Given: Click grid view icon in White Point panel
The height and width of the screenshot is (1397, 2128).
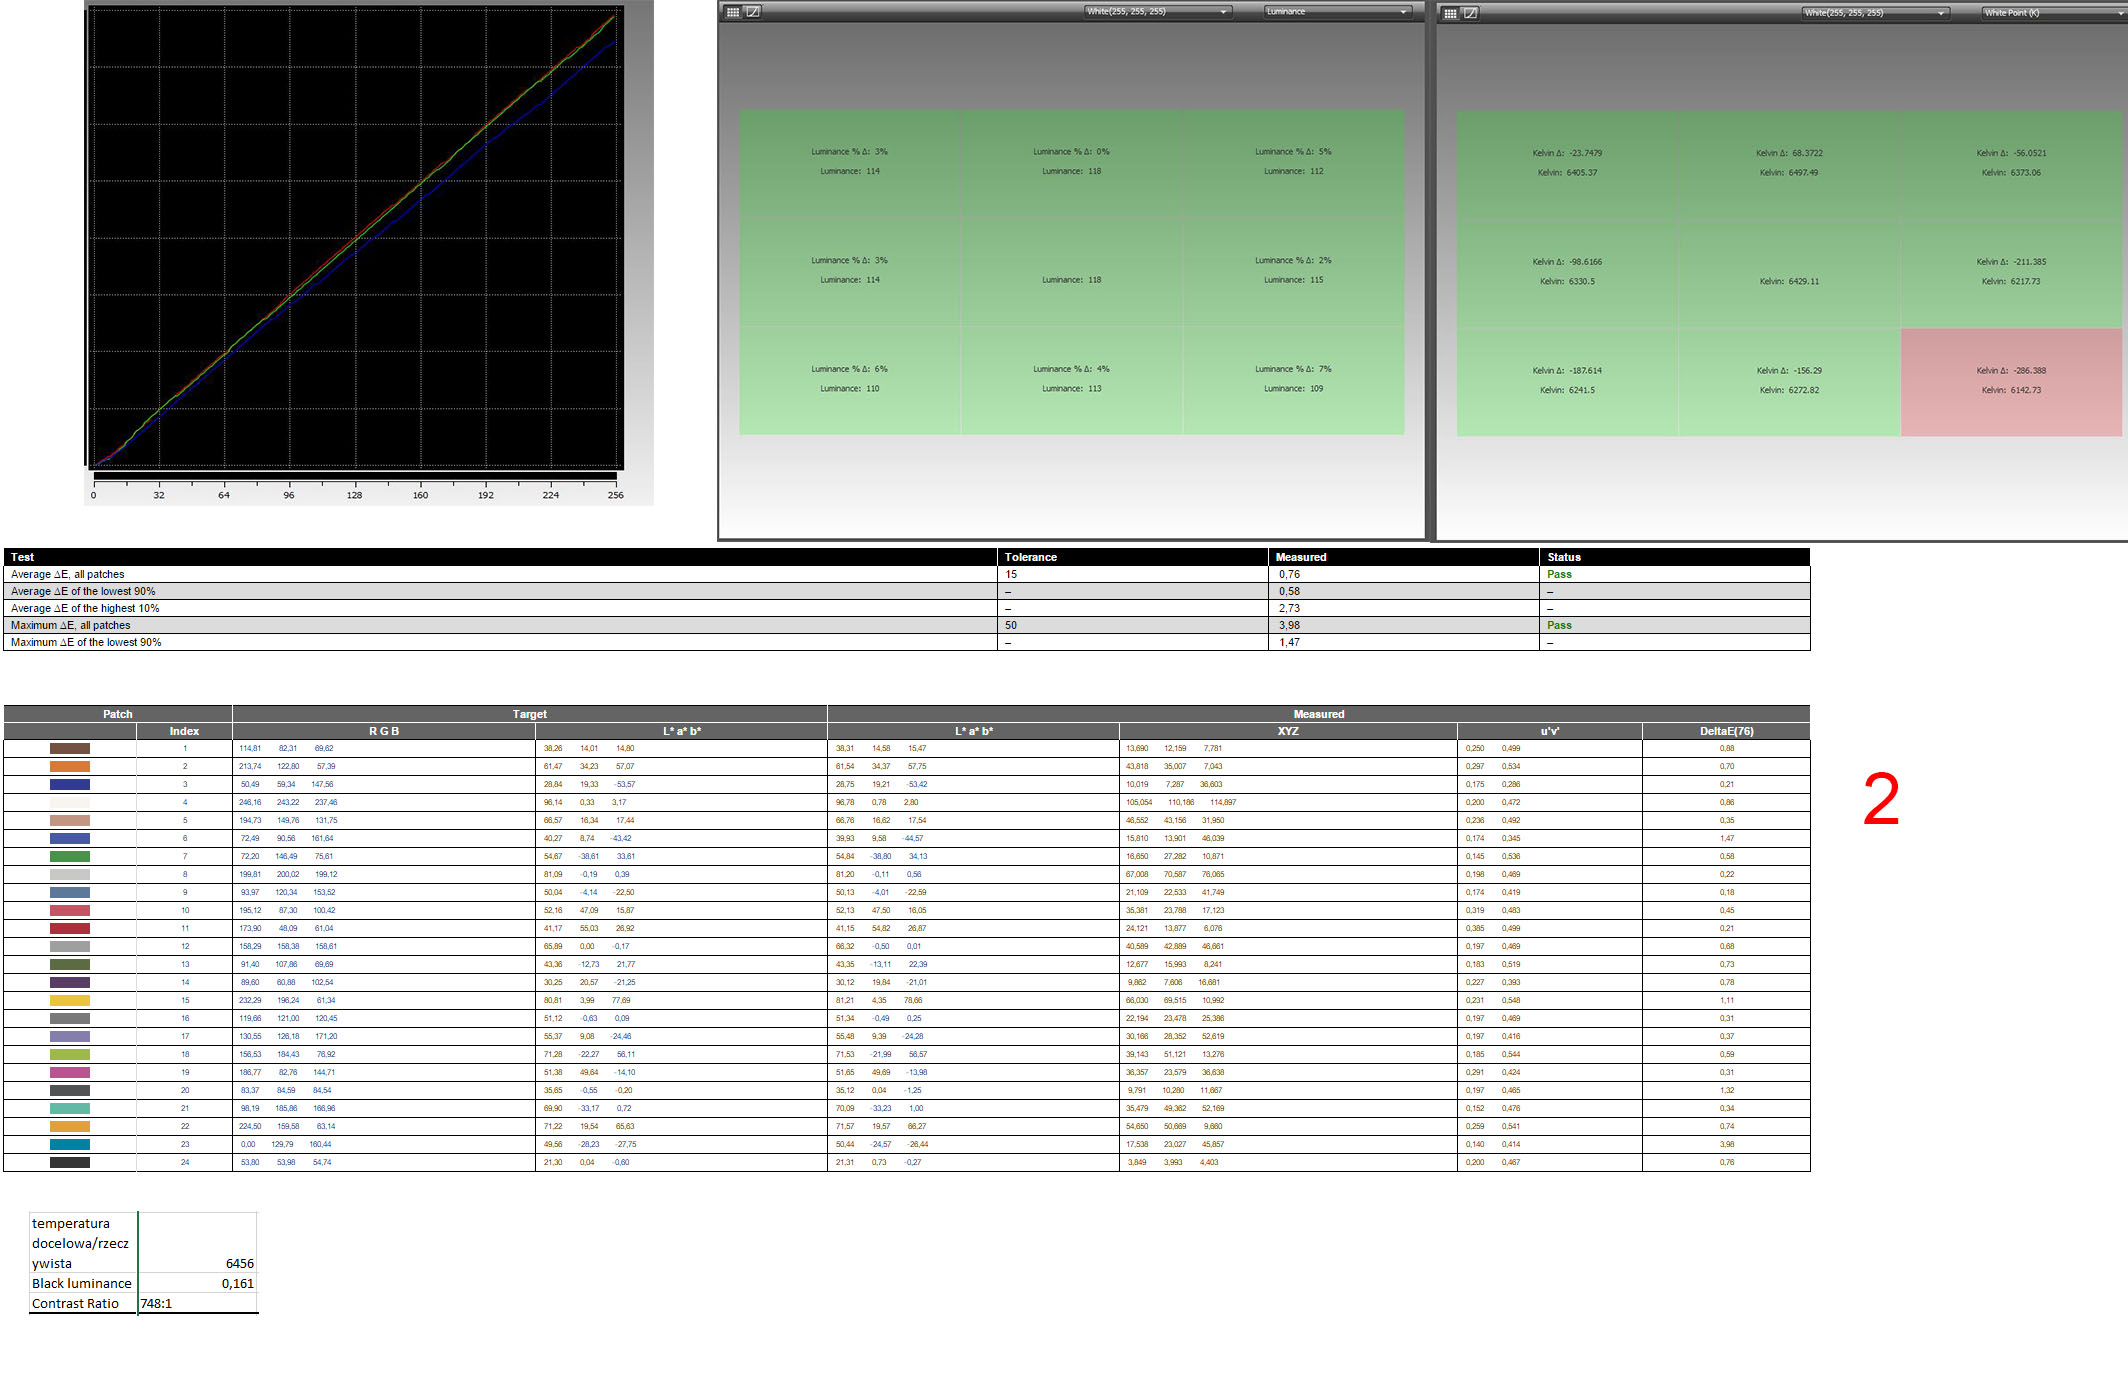Looking at the screenshot, I should (1450, 13).
